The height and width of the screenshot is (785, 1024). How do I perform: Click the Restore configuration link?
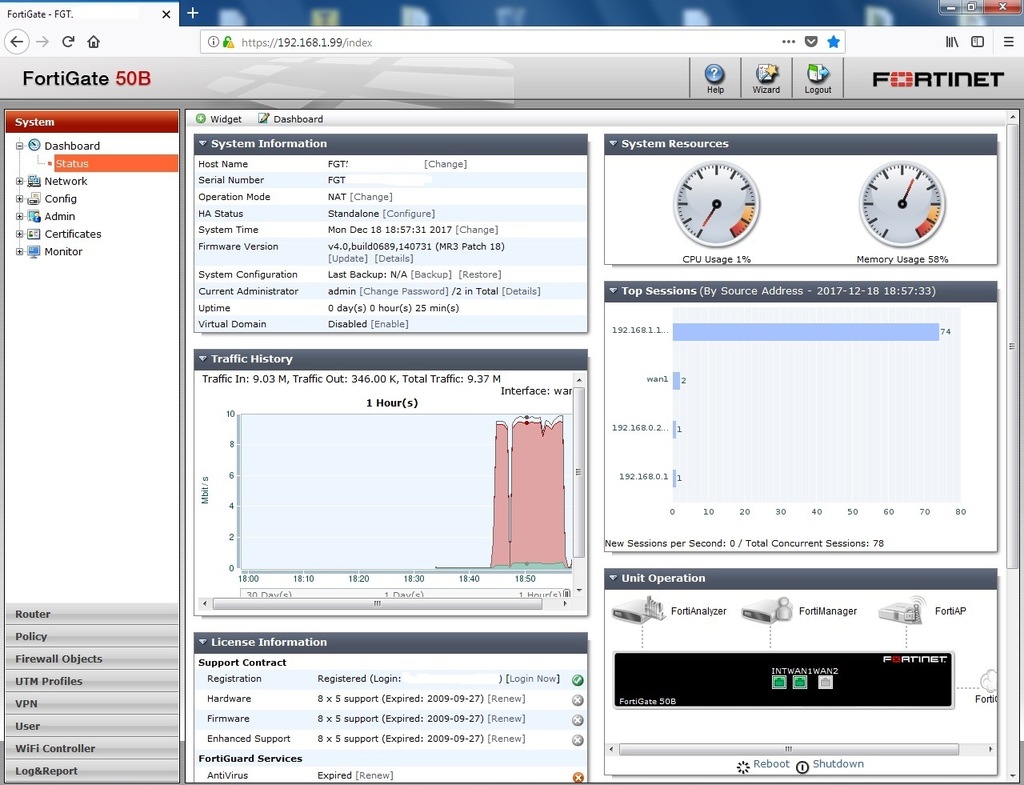(x=480, y=275)
